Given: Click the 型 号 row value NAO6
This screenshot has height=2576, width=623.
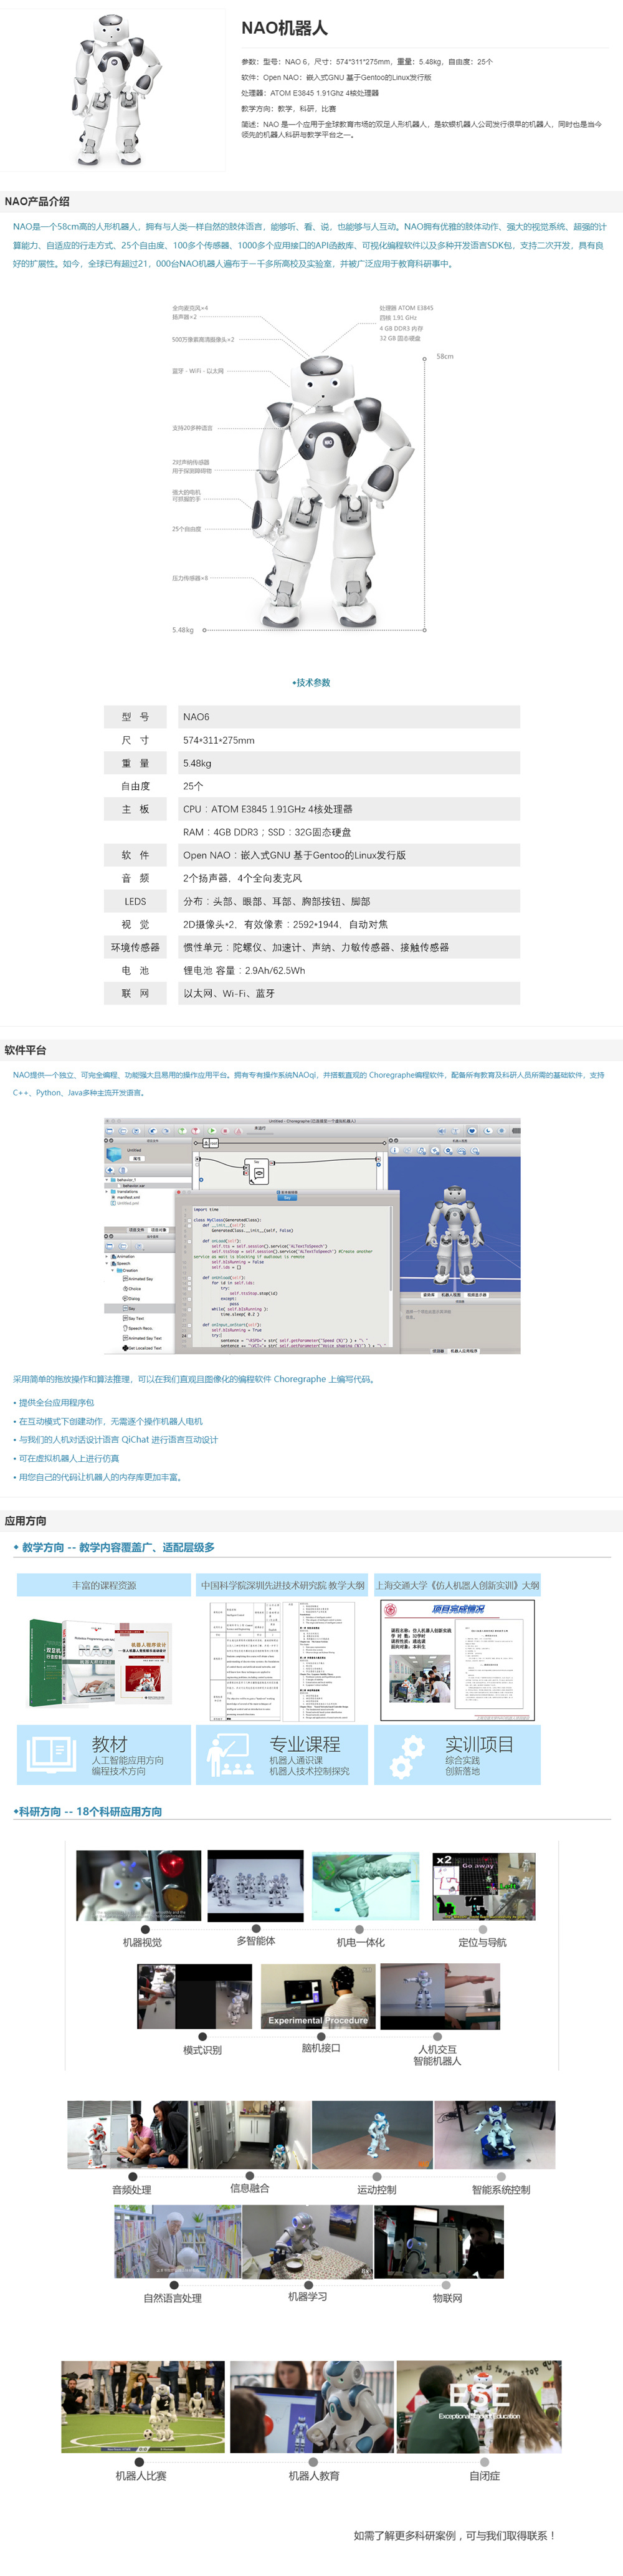Looking at the screenshot, I should tap(348, 717).
